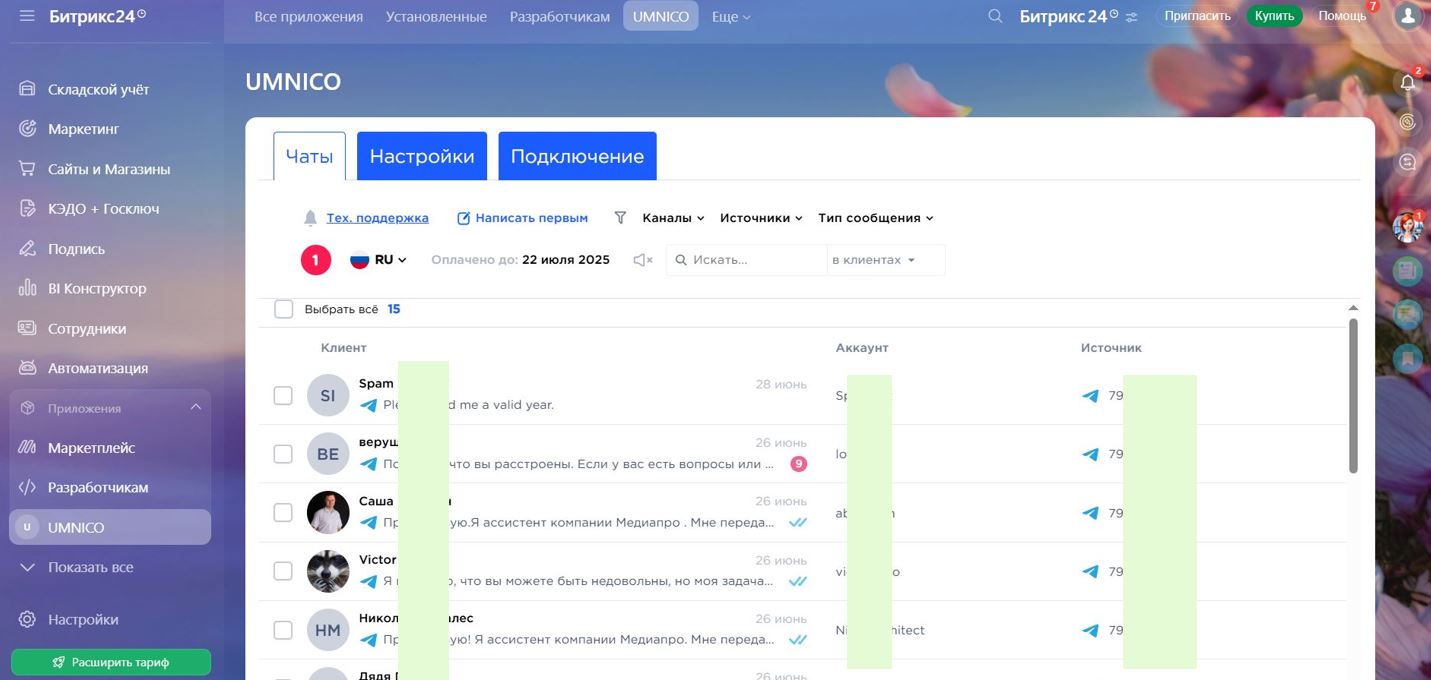This screenshot has height=680, width=1431.
Task: Switch to the Настройки tab
Action: point(422,156)
